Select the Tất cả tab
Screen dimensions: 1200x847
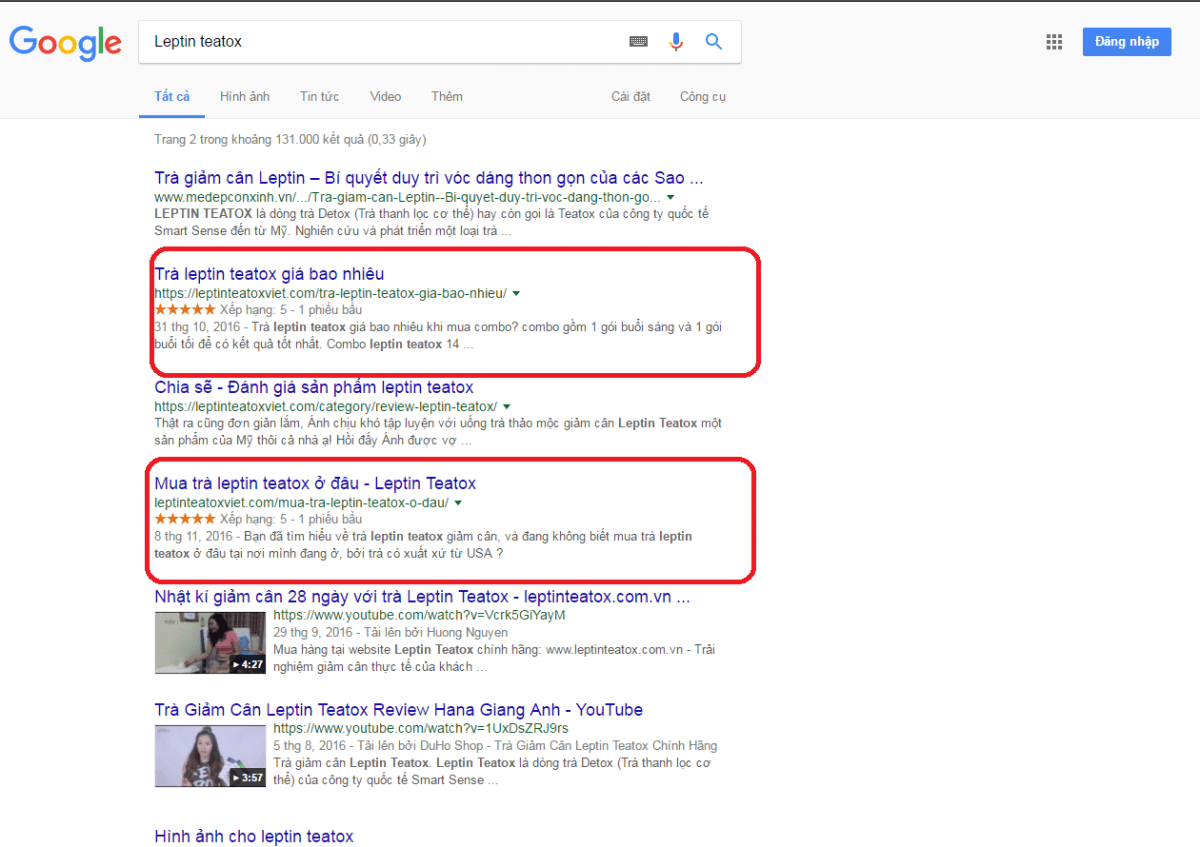[172, 97]
